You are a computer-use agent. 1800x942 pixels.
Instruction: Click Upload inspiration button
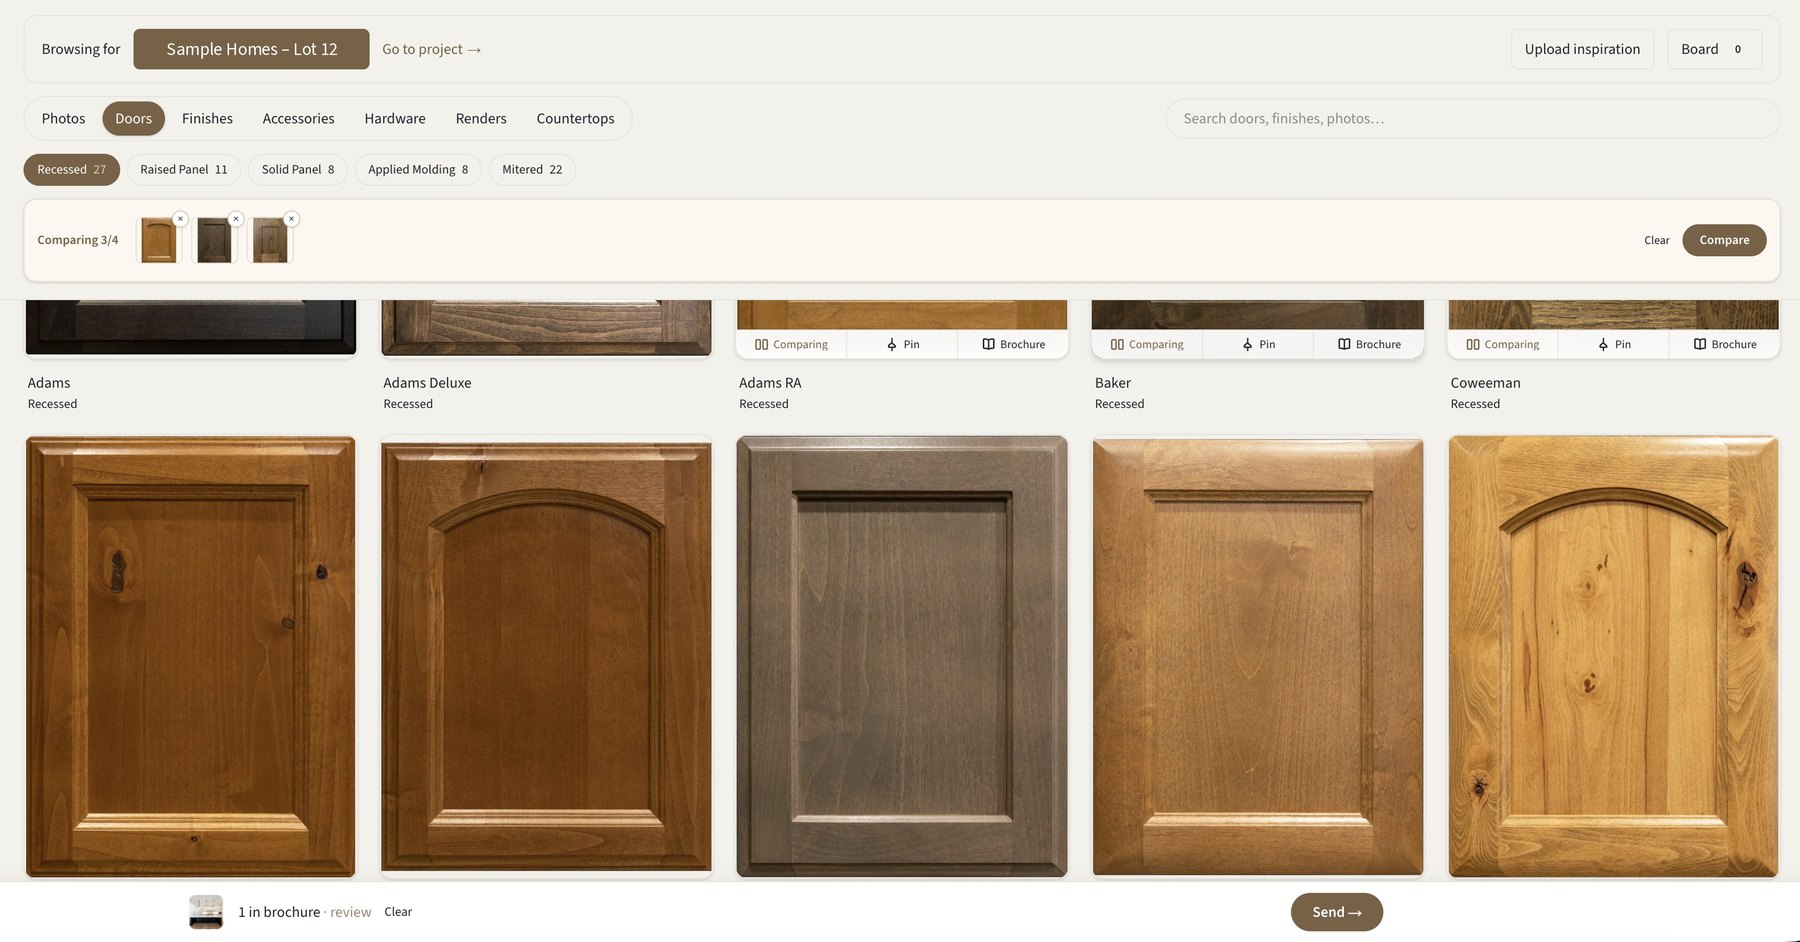coord(1582,49)
